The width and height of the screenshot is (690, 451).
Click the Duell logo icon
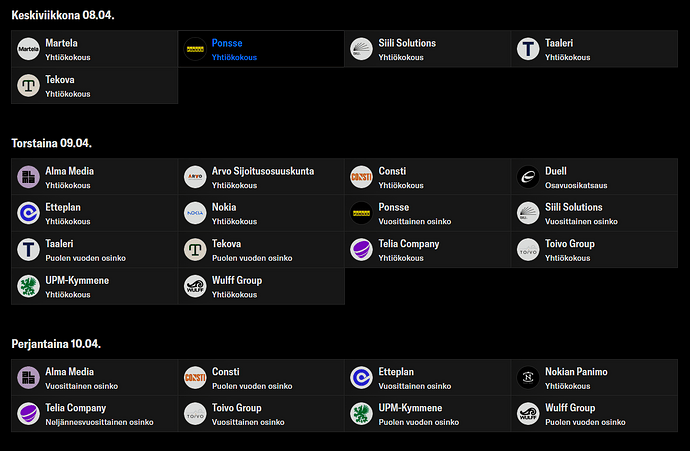[x=528, y=177]
